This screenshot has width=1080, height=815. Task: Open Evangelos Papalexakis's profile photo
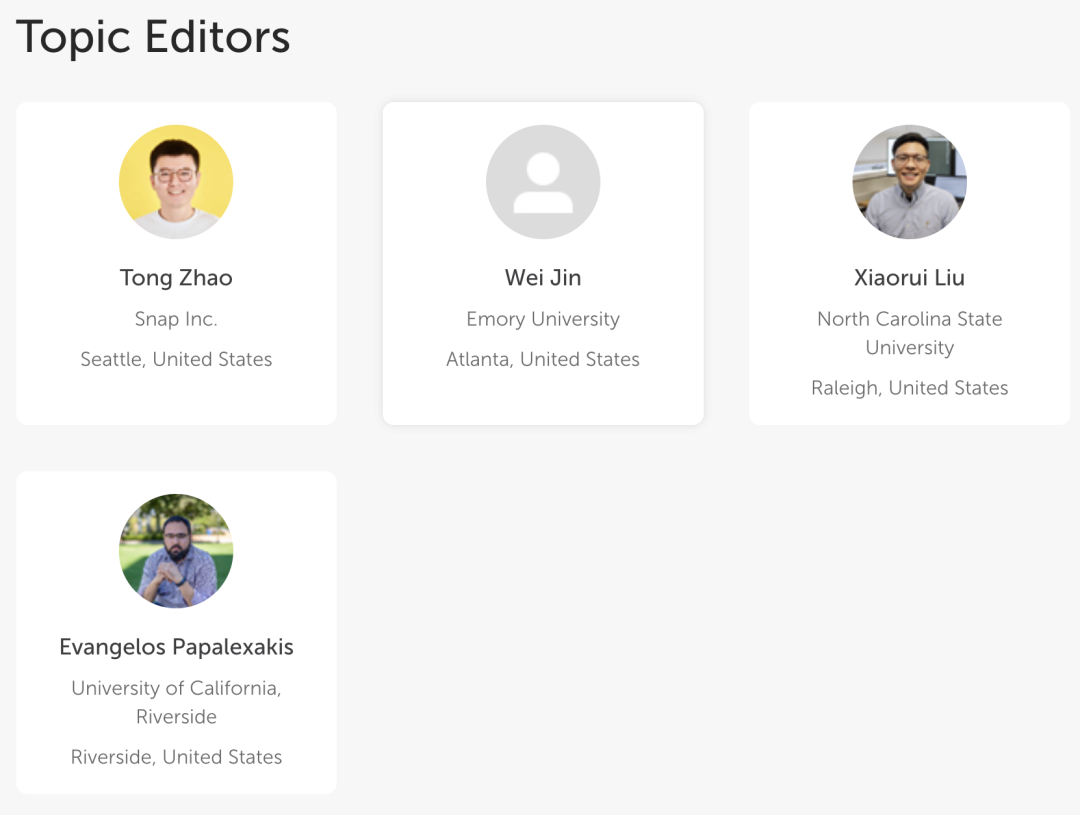[x=176, y=551]
